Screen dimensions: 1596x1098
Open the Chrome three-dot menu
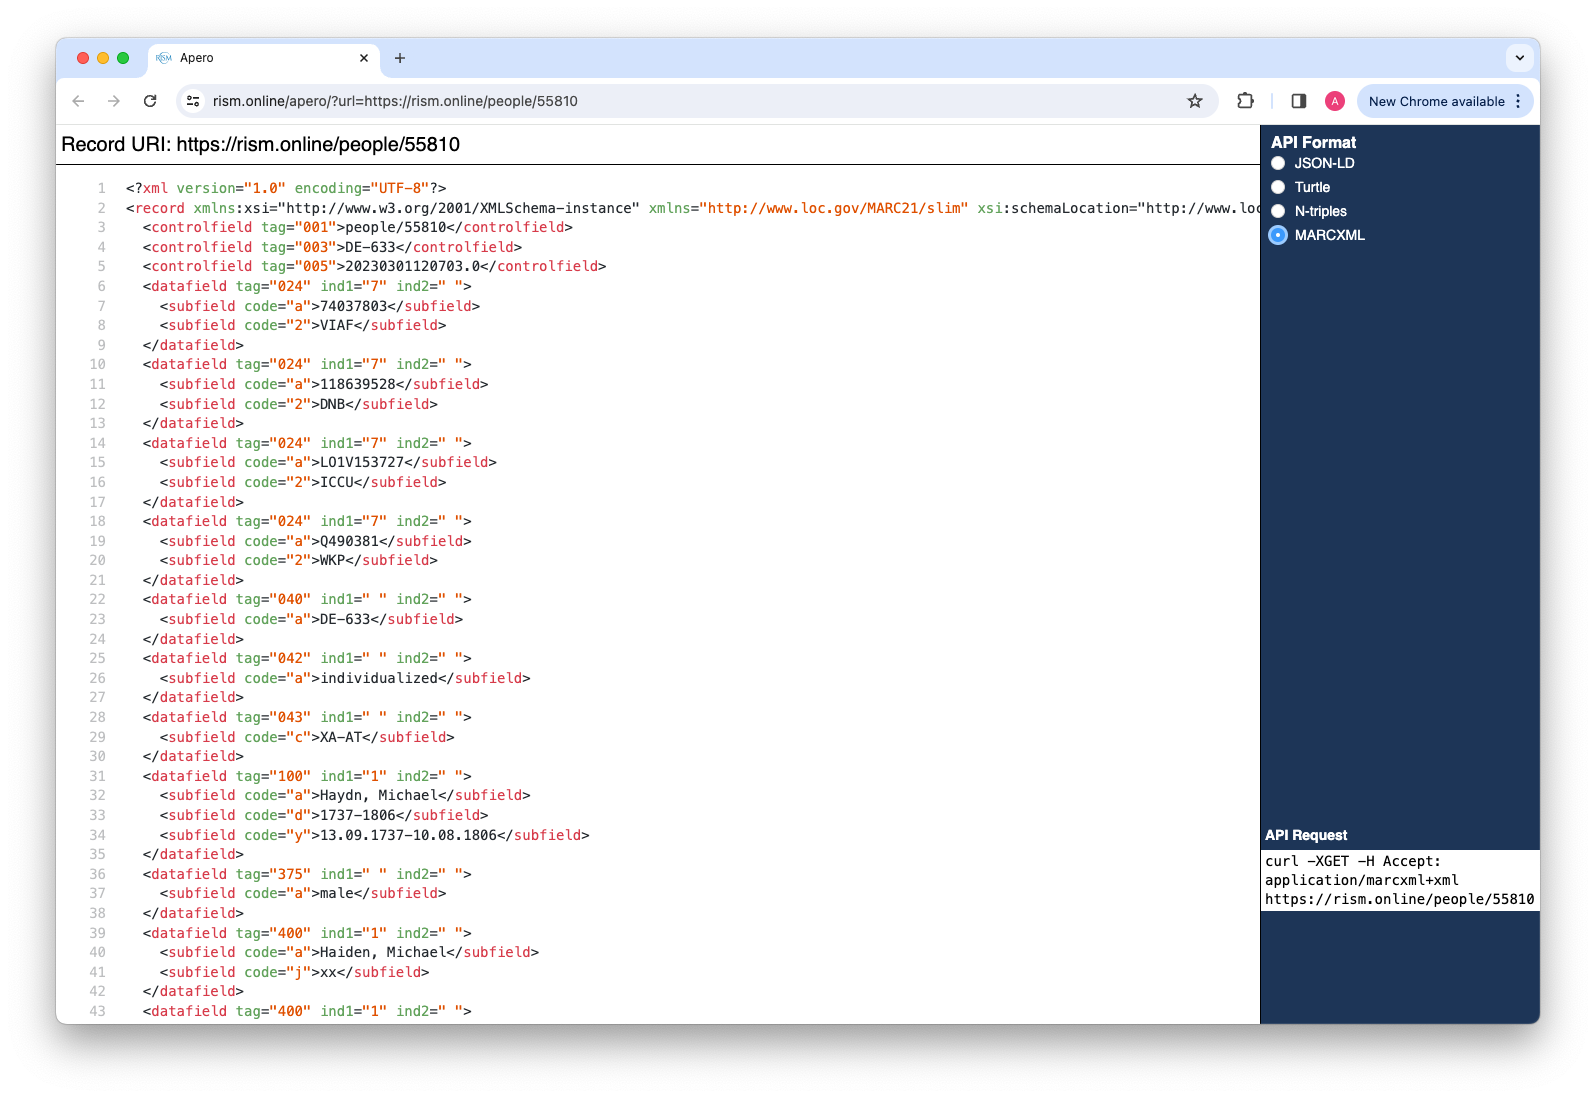tap(1518, 101)
